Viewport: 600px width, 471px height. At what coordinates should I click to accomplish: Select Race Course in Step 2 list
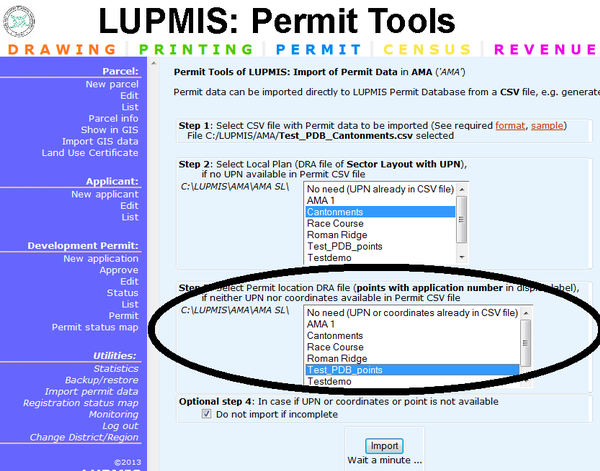click(380, 223)
